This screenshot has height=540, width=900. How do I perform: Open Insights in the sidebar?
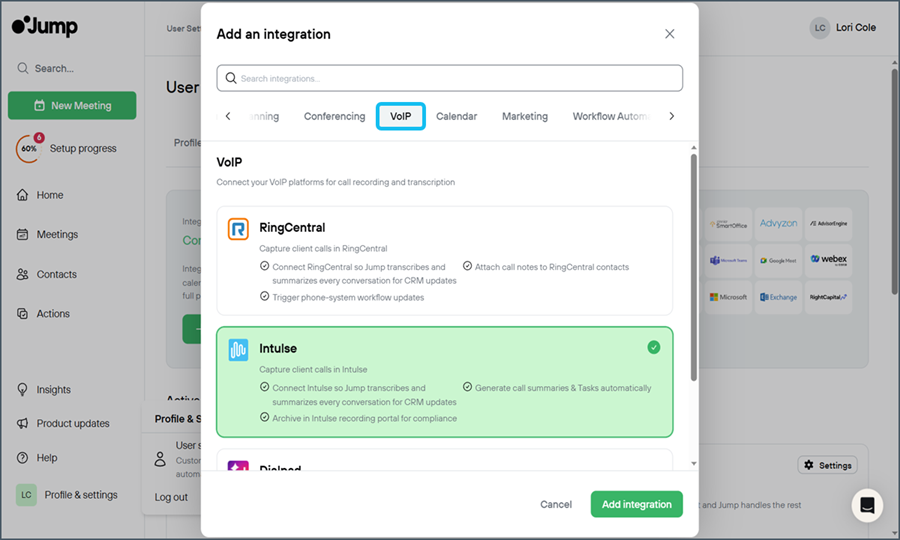coord(44,390)
